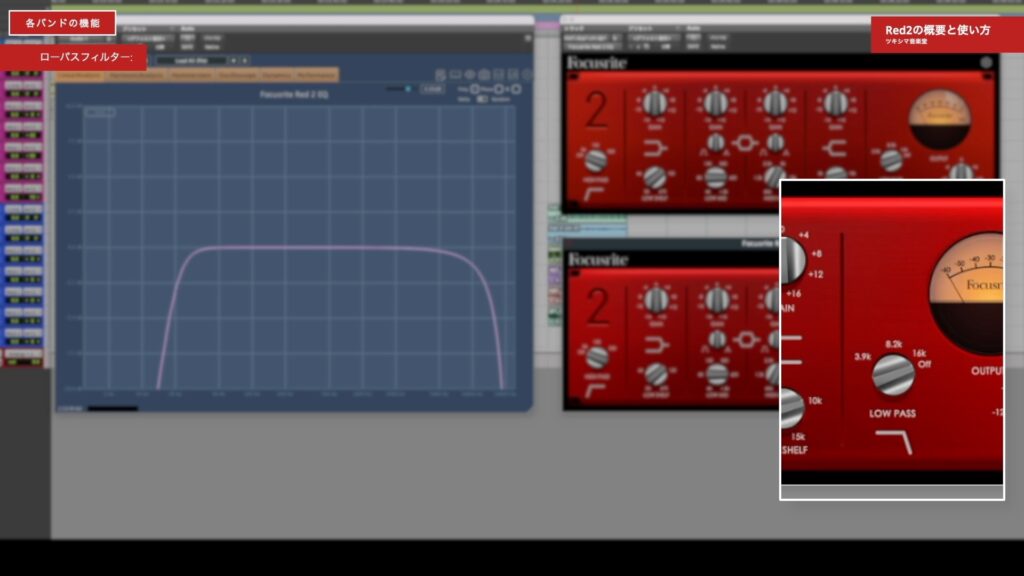Click the high-mid Q knob in upper Red 2
Viewport: 1024px width, 576px height.
pyautogui.click(x=775, y=142)
